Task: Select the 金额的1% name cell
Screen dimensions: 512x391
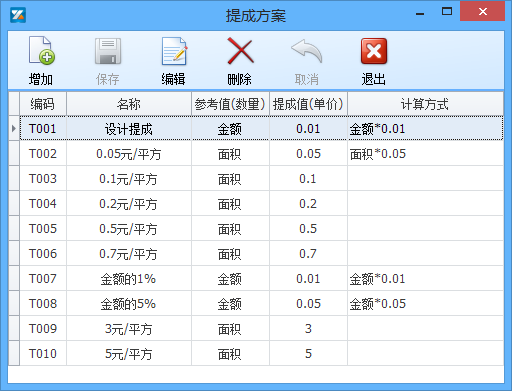Action: click(129, 278)
